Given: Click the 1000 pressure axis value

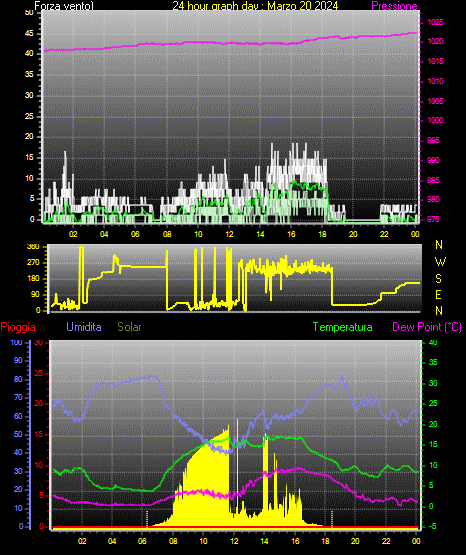Looking at the screenshot, I should 435,120.
